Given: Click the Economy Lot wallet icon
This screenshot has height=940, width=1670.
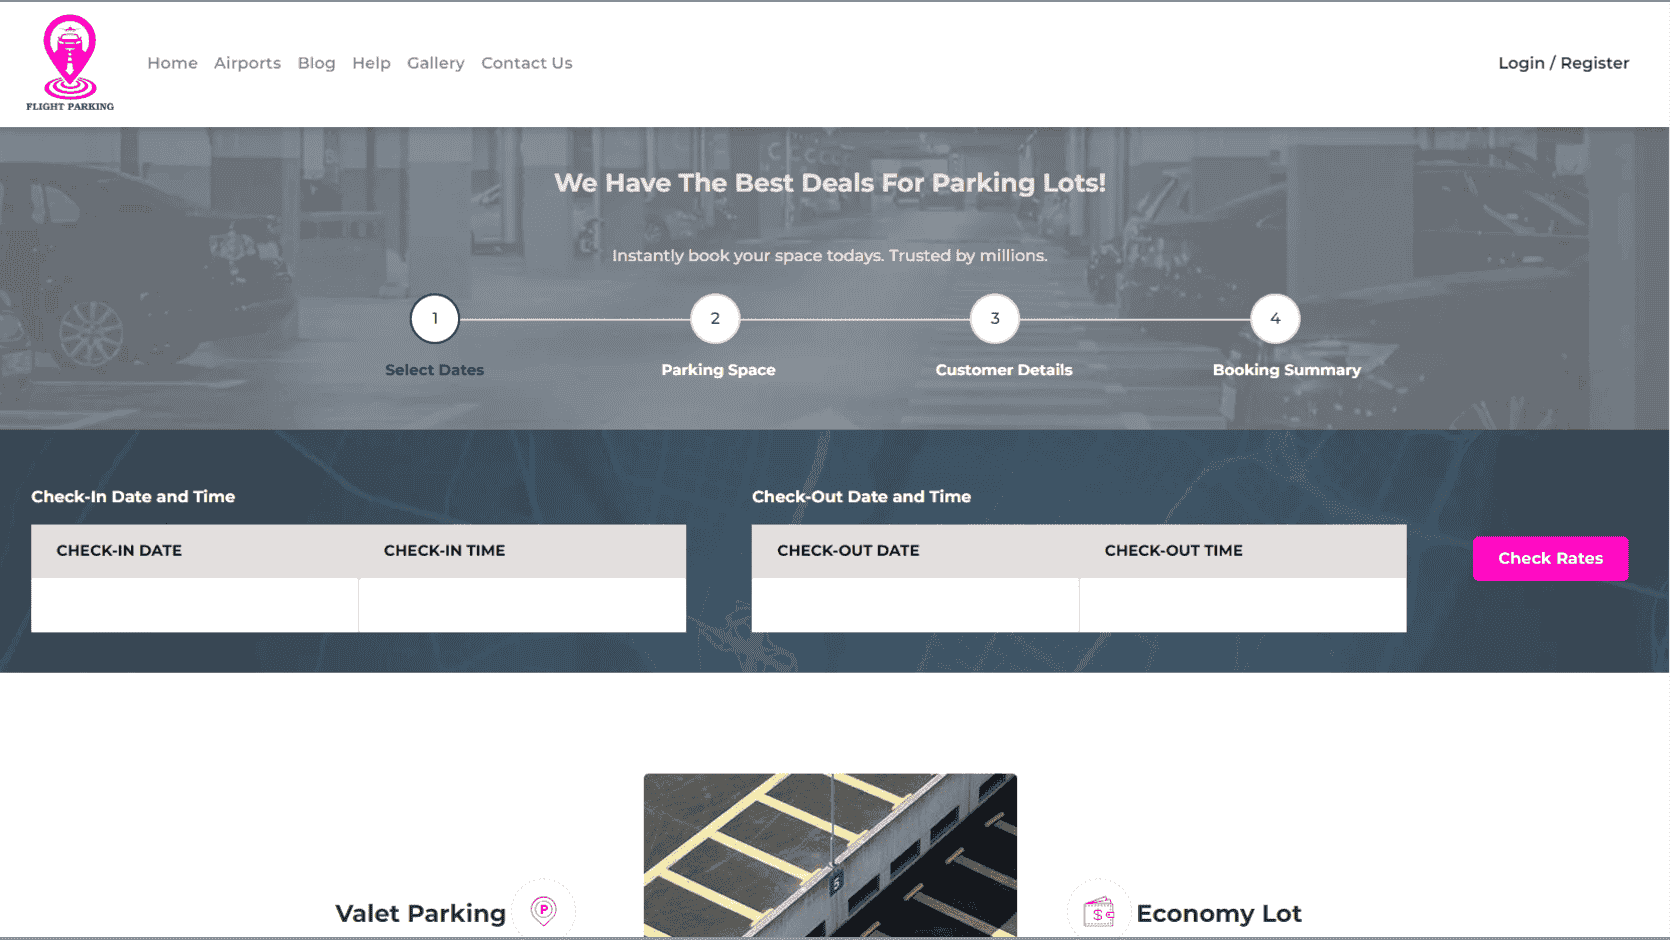Looking at the screenshot, I should (x=1098, y=911).
